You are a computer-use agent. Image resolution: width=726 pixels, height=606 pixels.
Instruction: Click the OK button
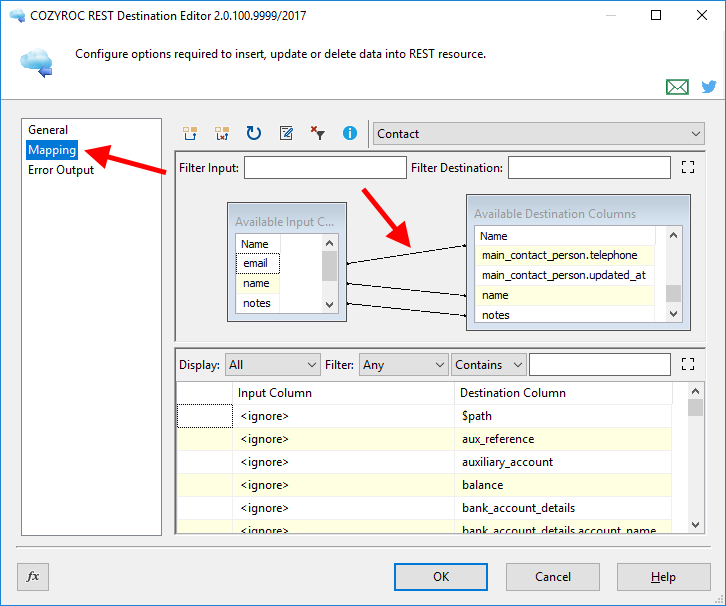[x=440, y=577]
